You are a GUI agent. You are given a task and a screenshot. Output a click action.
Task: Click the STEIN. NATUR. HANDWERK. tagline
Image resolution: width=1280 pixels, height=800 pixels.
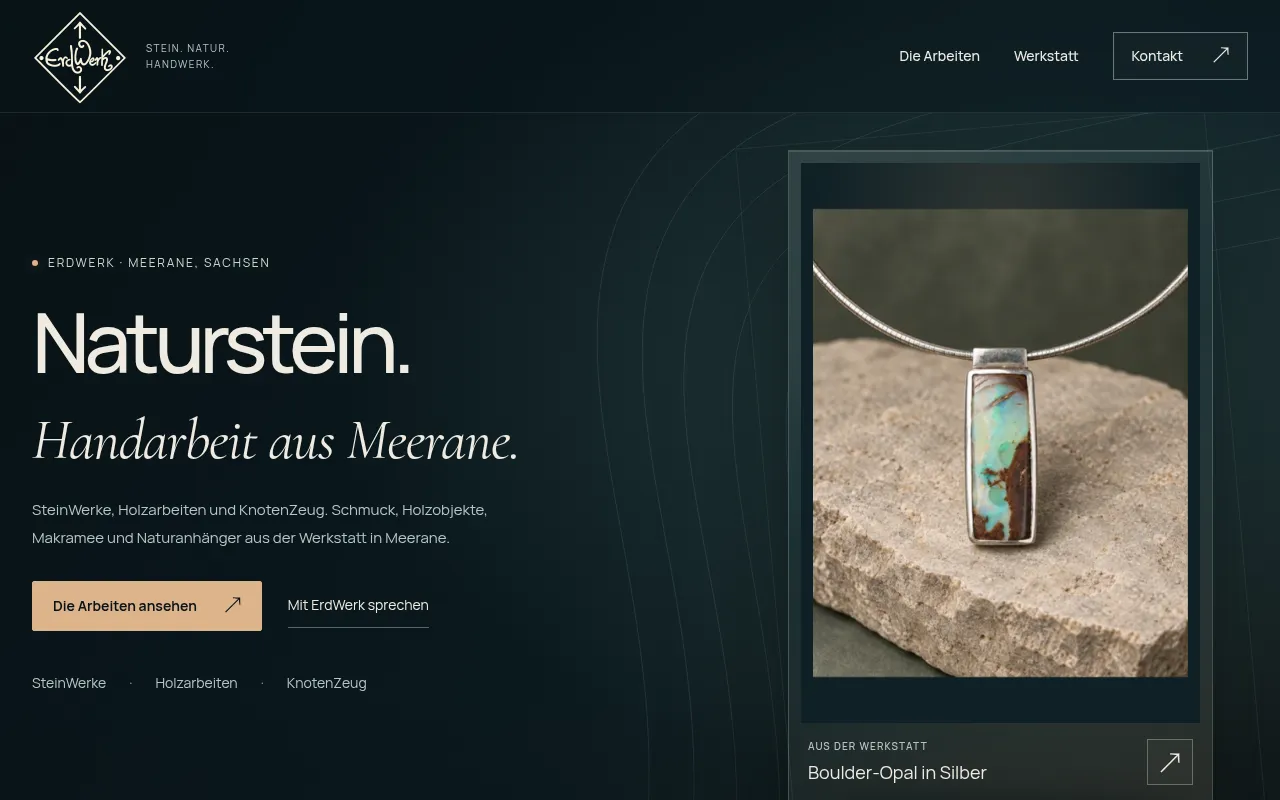tap(188, 56)
